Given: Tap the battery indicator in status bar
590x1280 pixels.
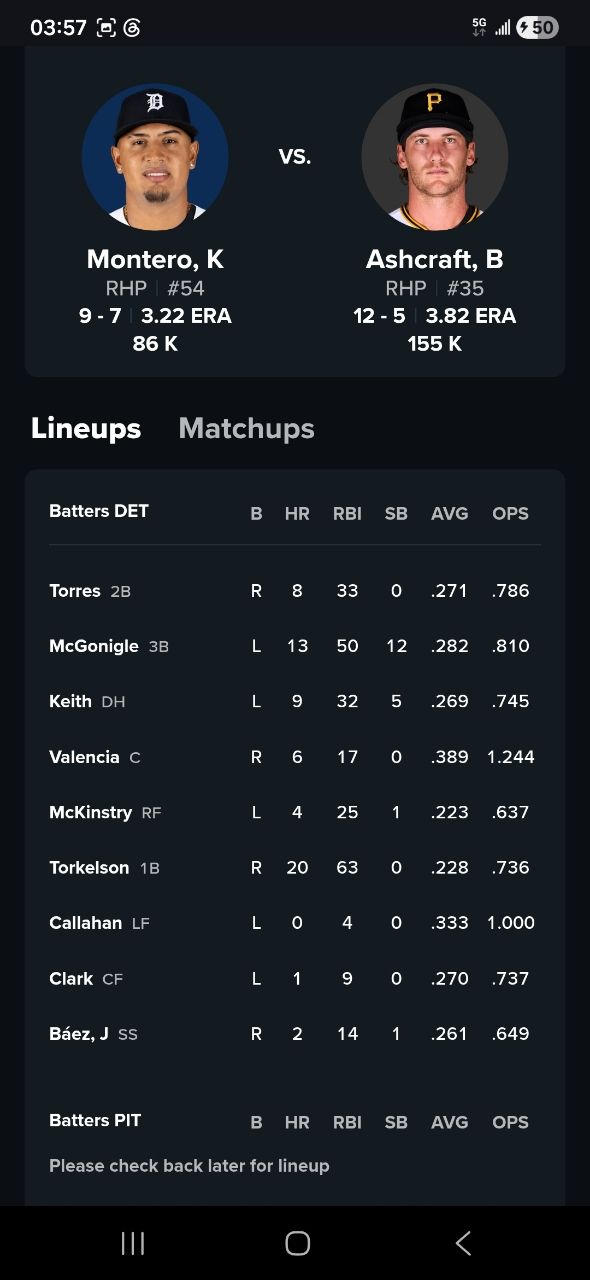Looking at the screenshot, I should click(538, 28).
